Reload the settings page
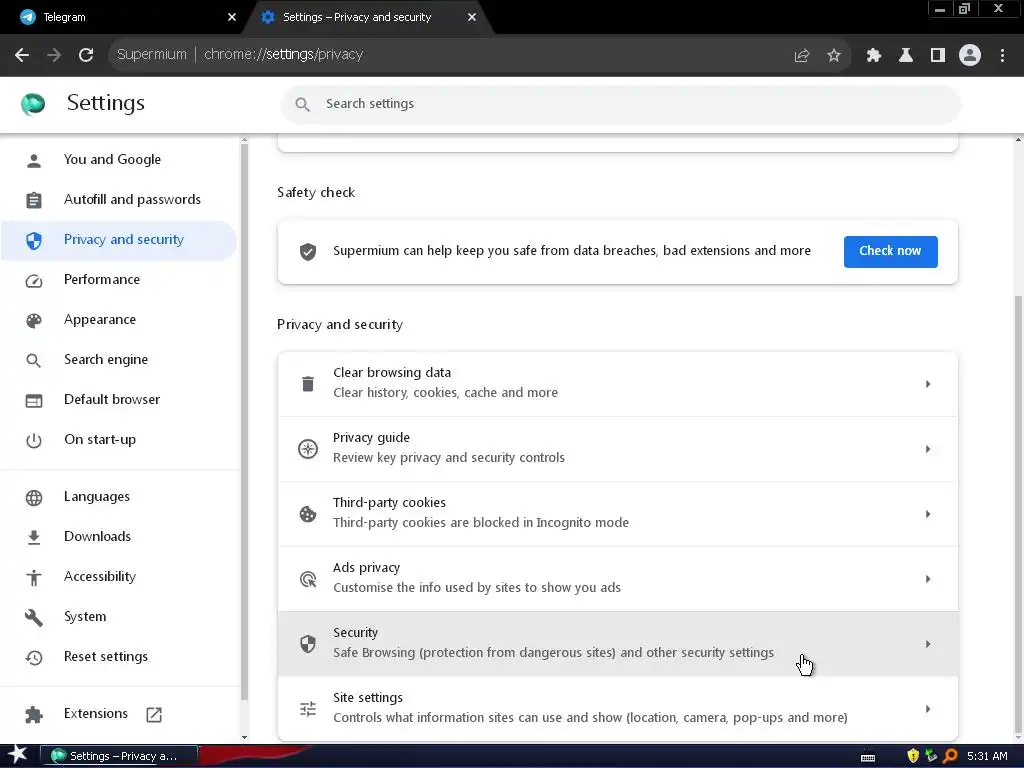The height and width of the screenshot is (768, 1024). tap(86, 55)
